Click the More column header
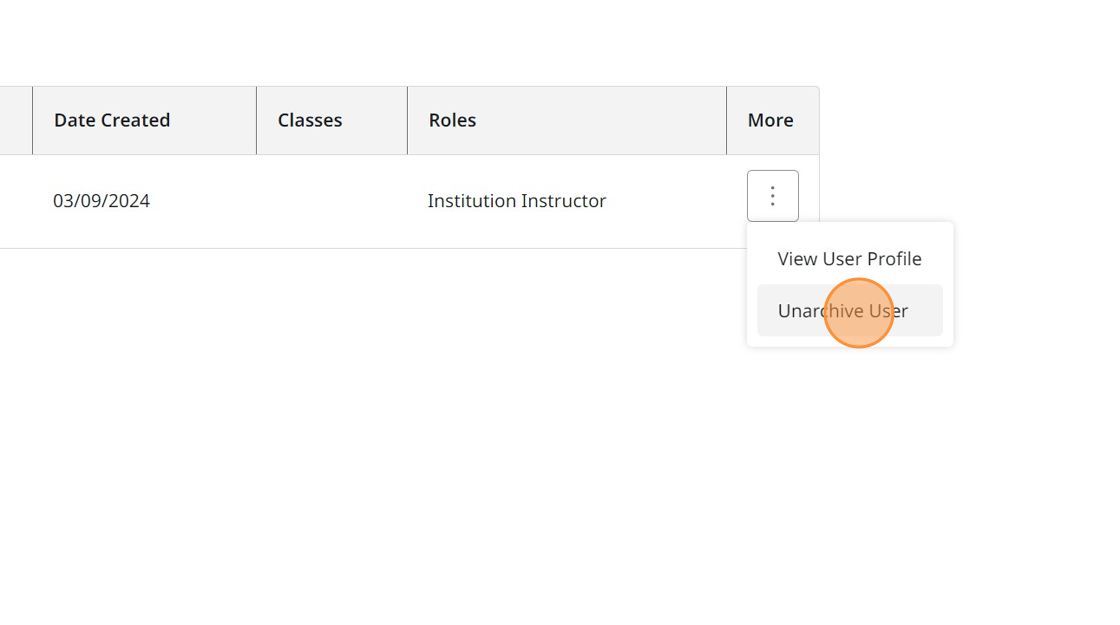Viewport: 1120px width, 625px height. click(770, 120)
